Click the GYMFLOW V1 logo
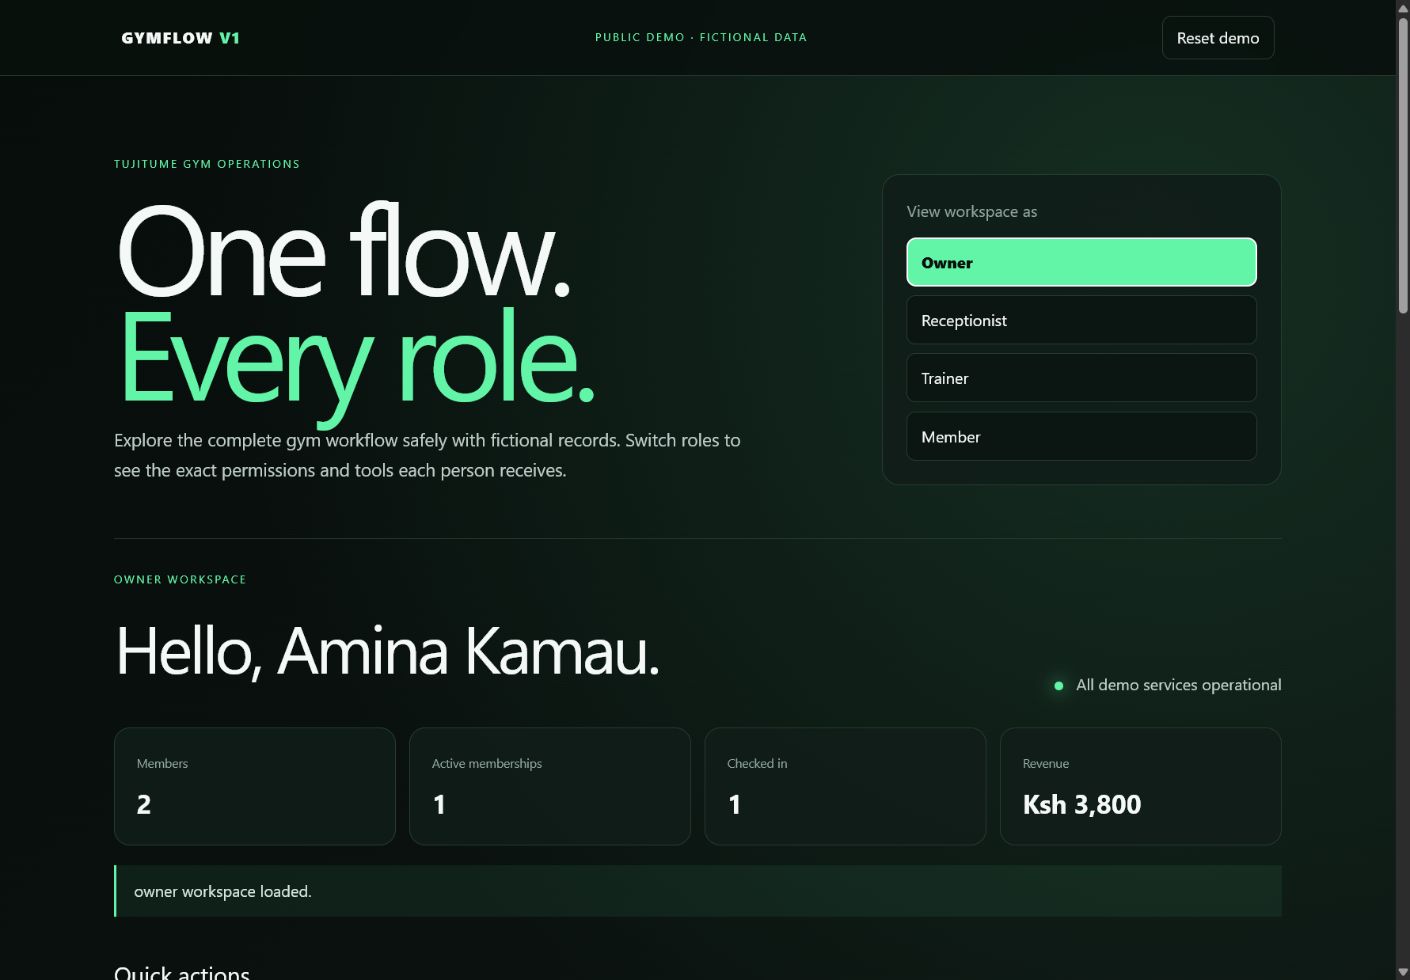 pos(180,38)
